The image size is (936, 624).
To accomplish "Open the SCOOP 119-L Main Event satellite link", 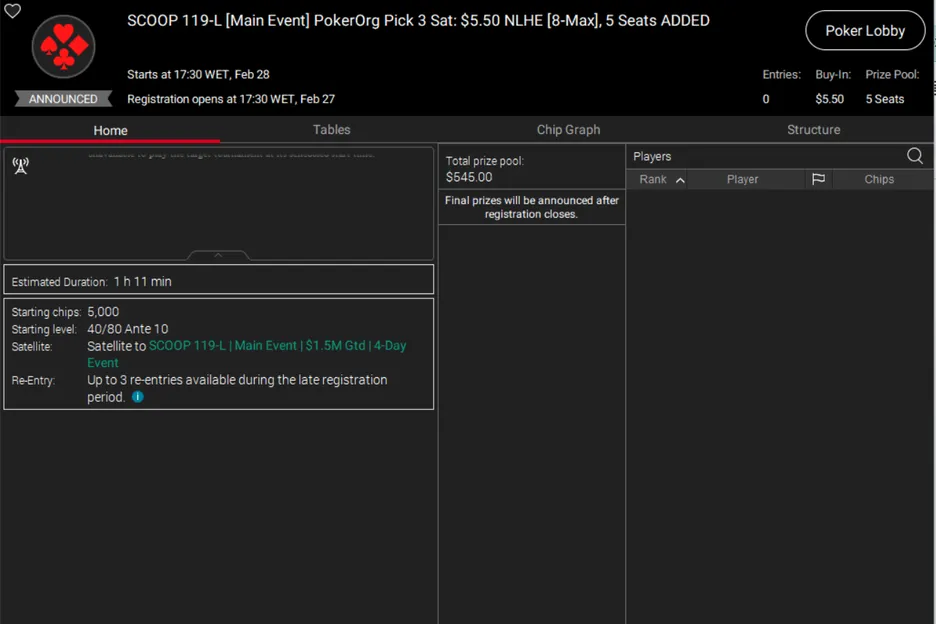I will pos(277,346).
